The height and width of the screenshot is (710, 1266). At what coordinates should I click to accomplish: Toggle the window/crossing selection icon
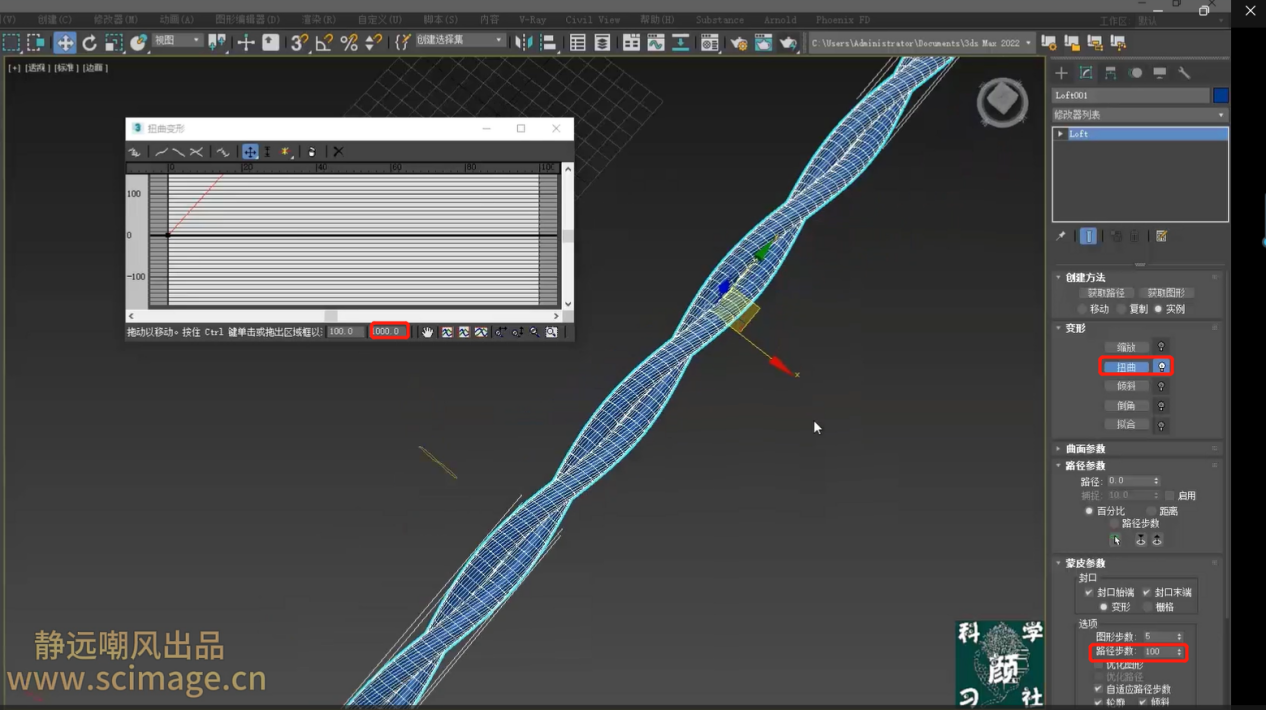[x=36, y=43]
